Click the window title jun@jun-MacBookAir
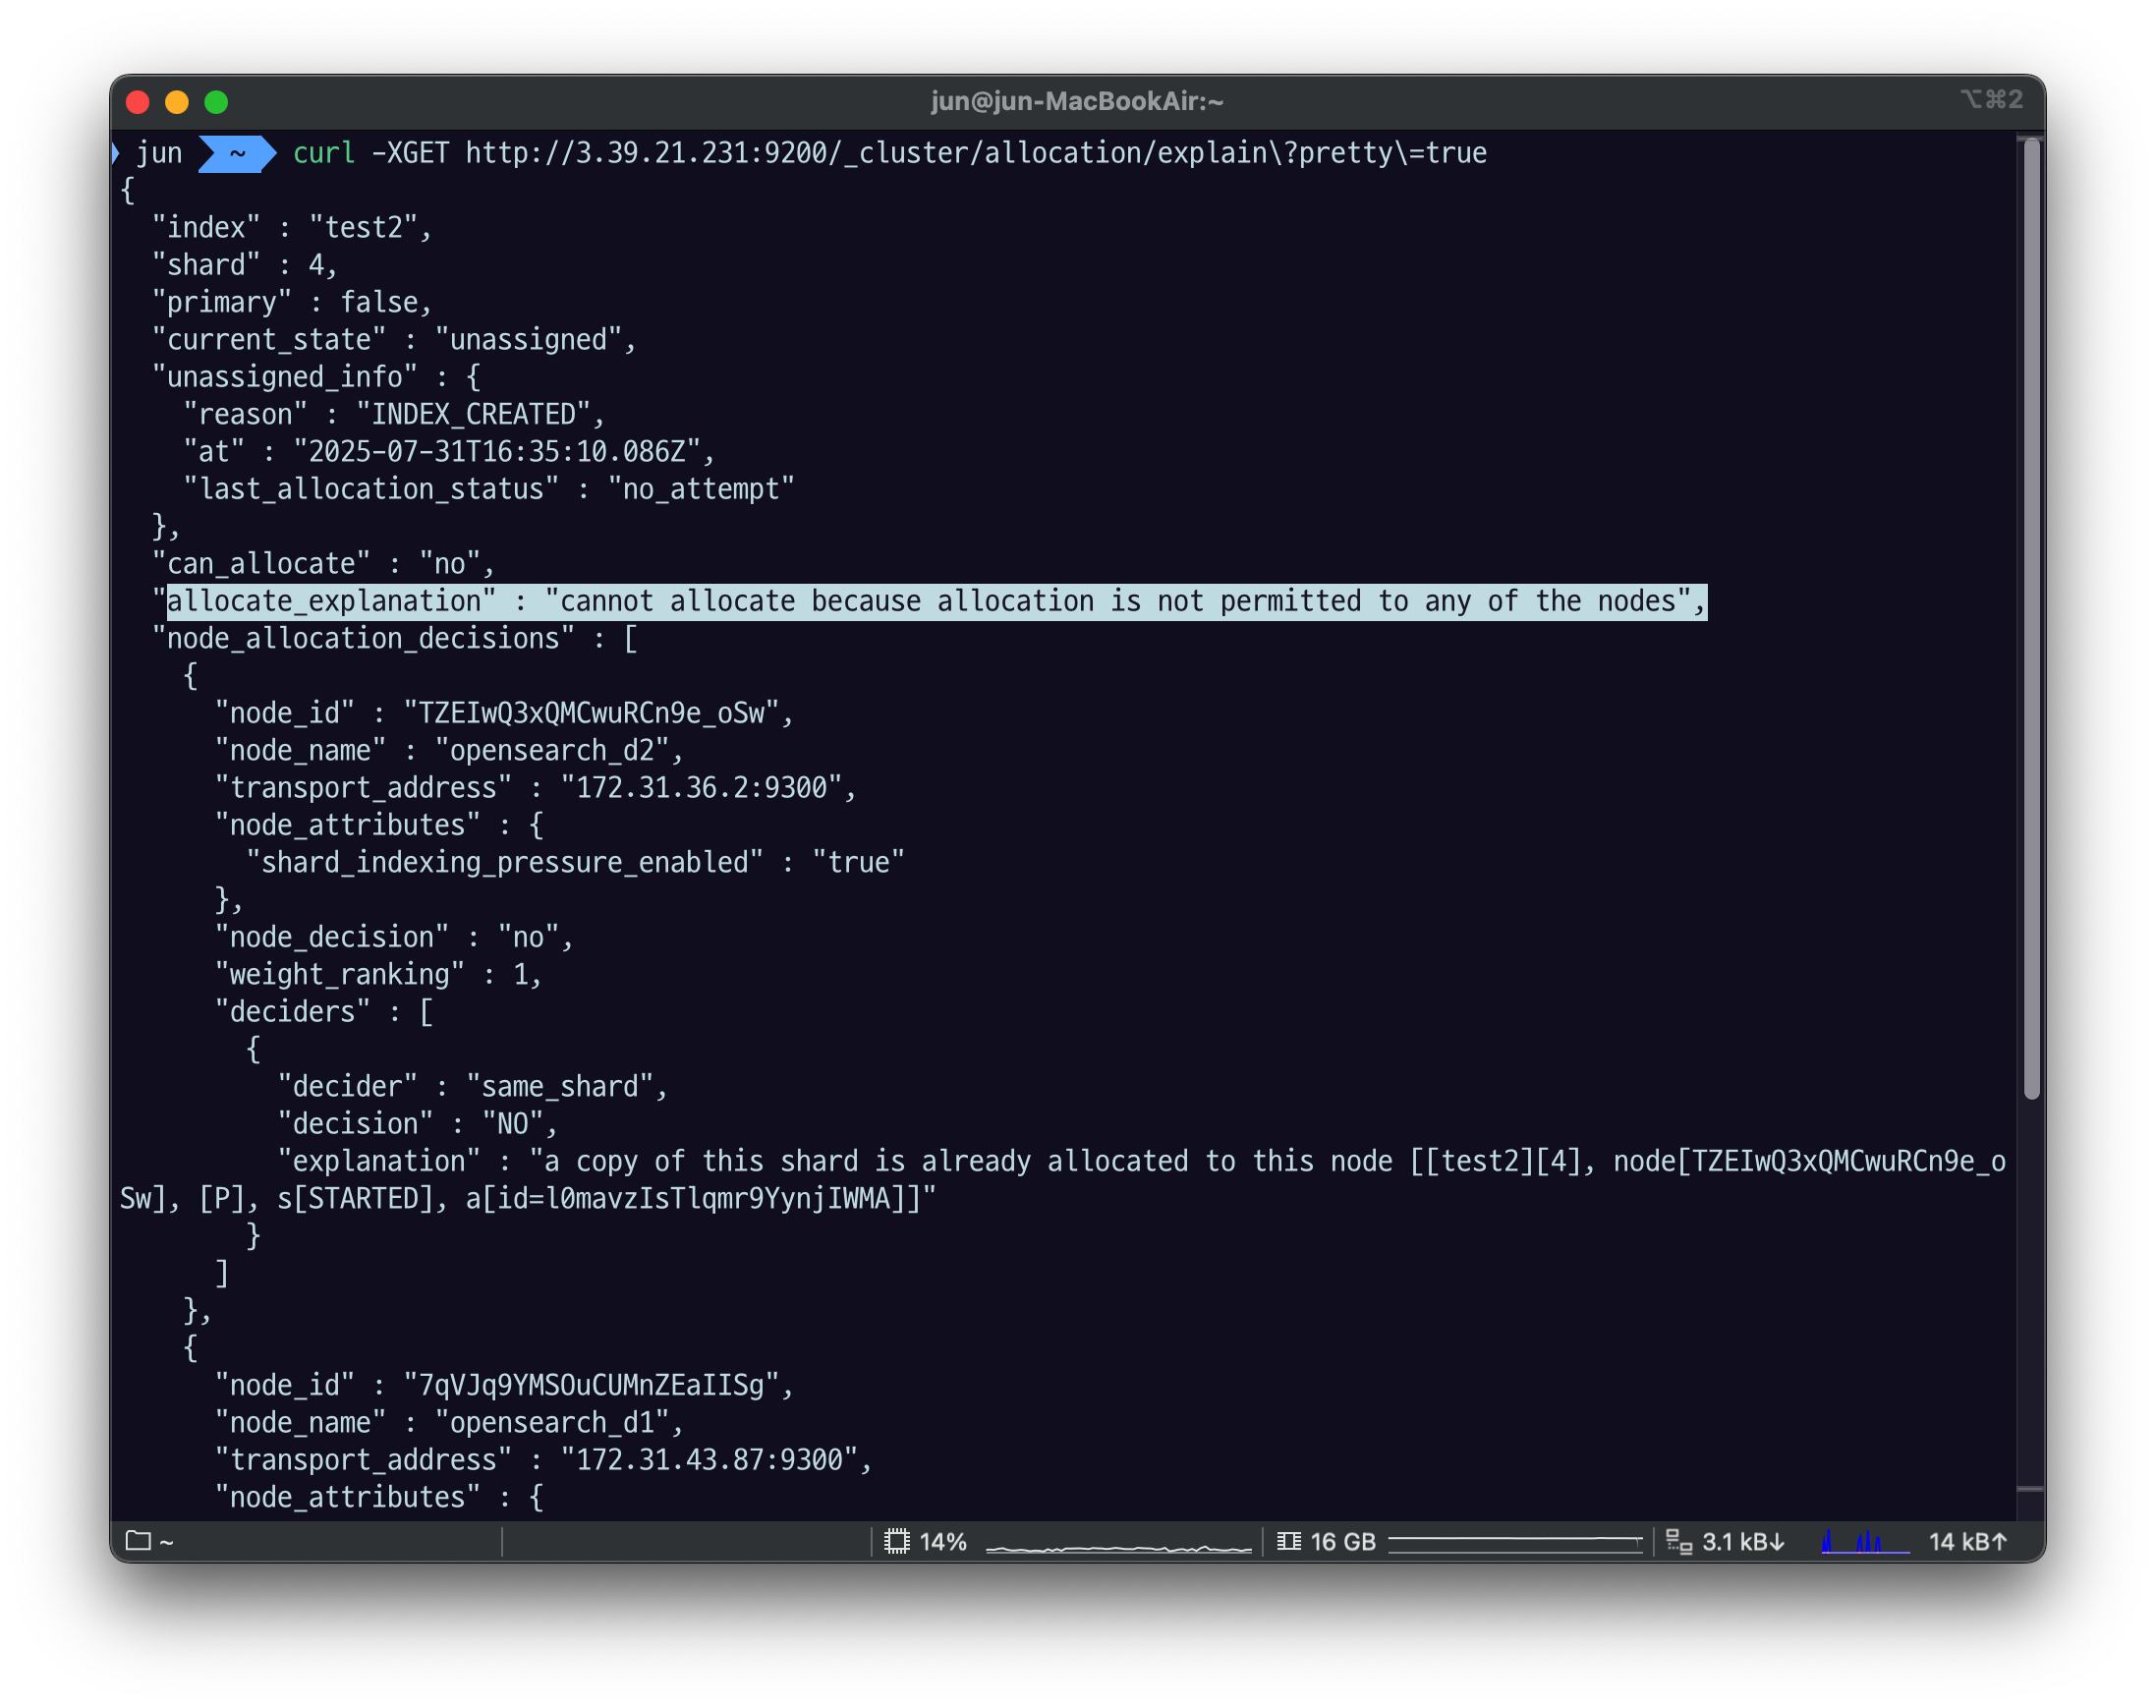The height and width of the screenshot is (1708, 2156). [1077, 101]
